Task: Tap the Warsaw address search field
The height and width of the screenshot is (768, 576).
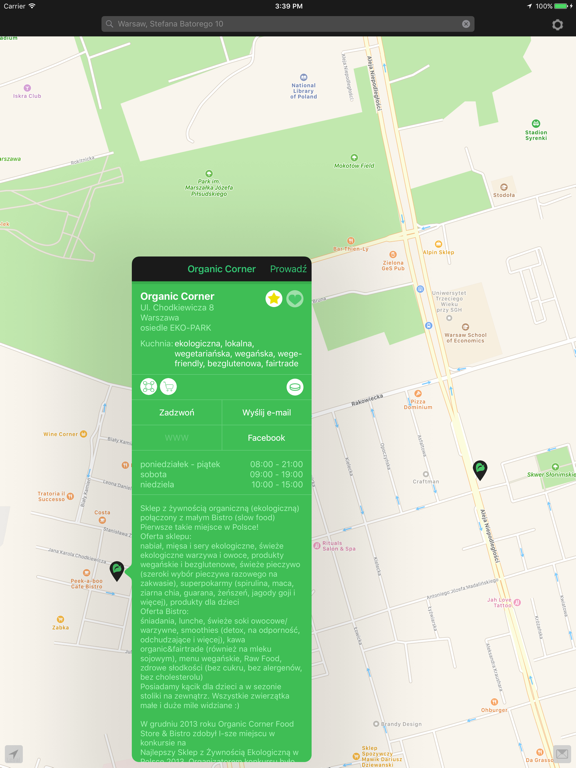Action: [x=288, y=24]
